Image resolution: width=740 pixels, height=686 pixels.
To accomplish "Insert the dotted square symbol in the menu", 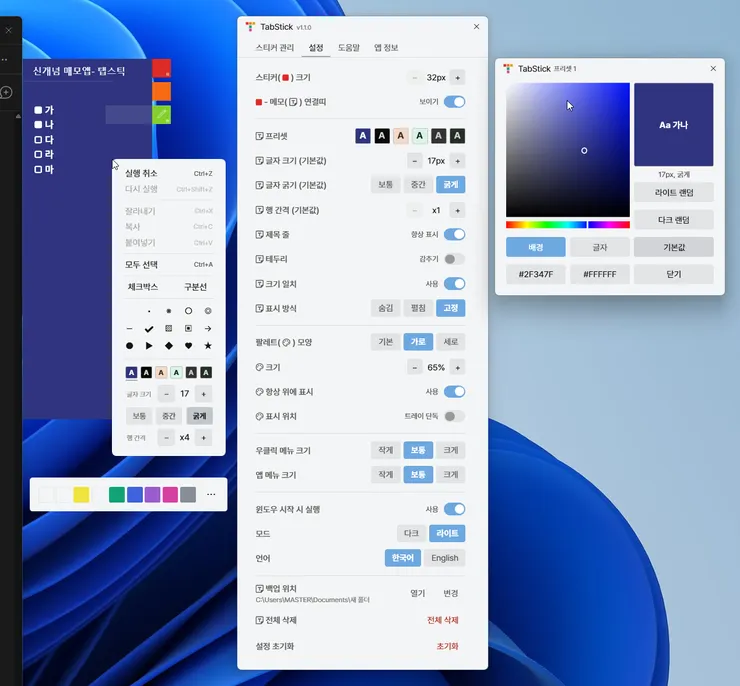I will (x=168, y=329).
